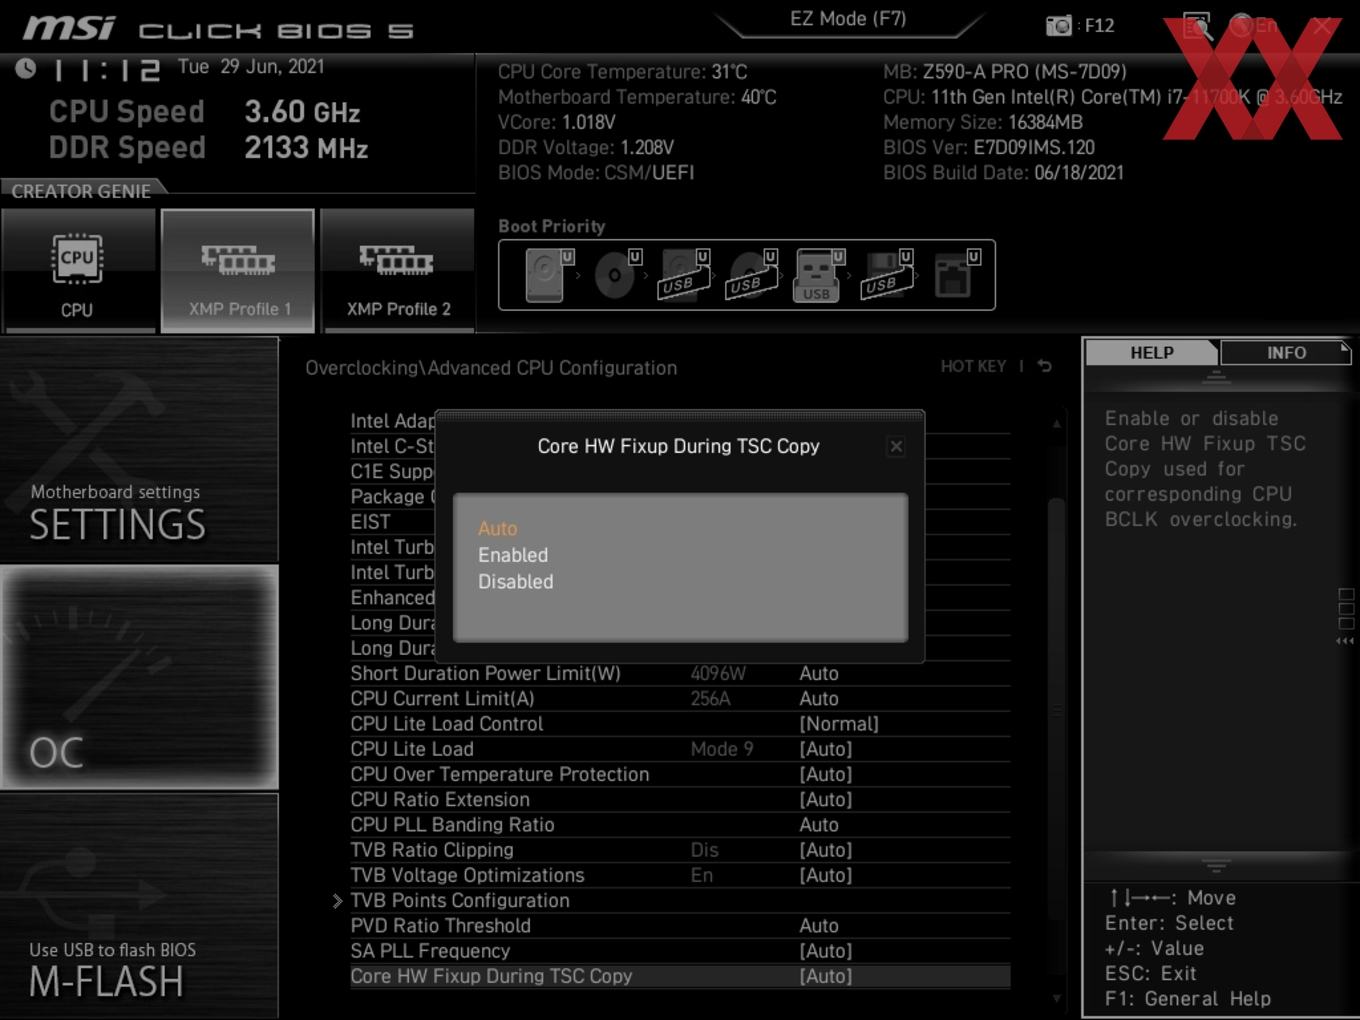Edit Short Duration Power Limit(W) value
The image size is (1360, 1020).
coord(819,674)
